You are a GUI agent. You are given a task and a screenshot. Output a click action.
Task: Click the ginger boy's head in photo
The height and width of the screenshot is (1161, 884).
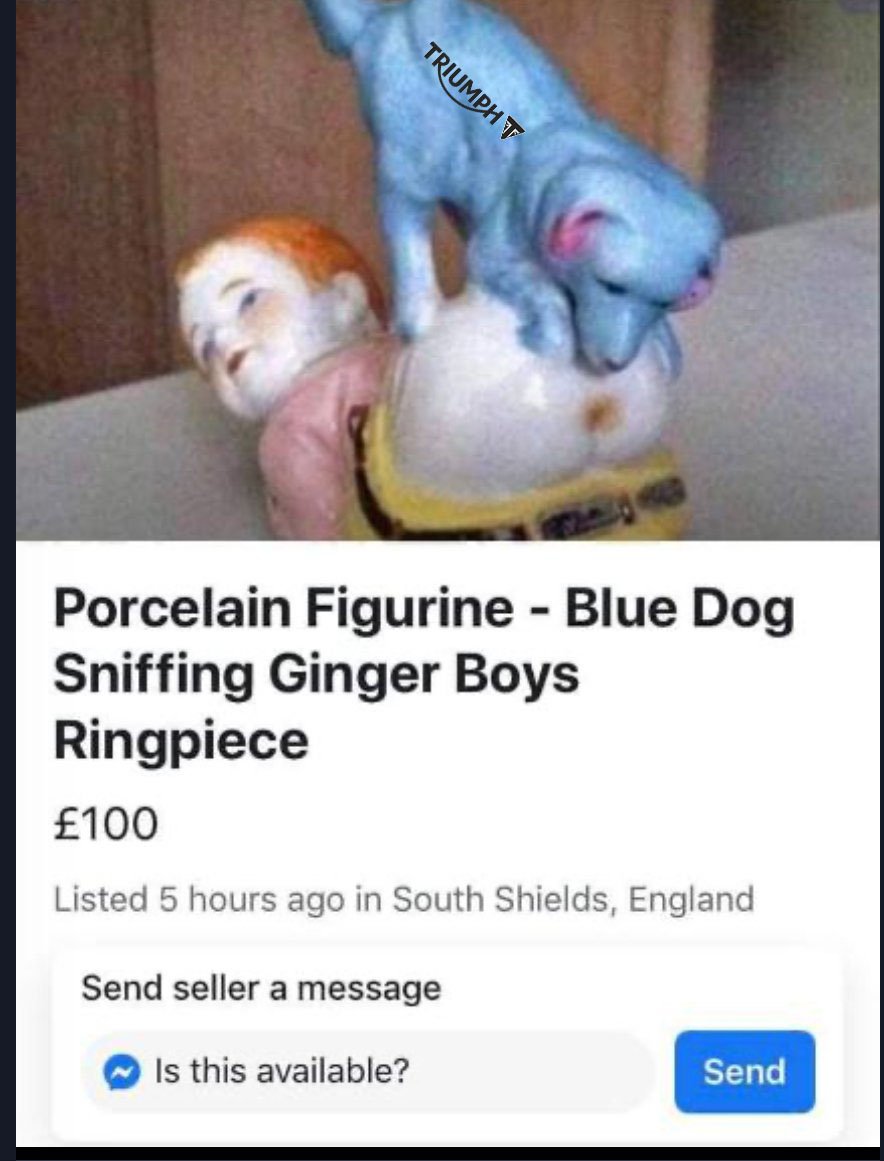pos(274,311)
